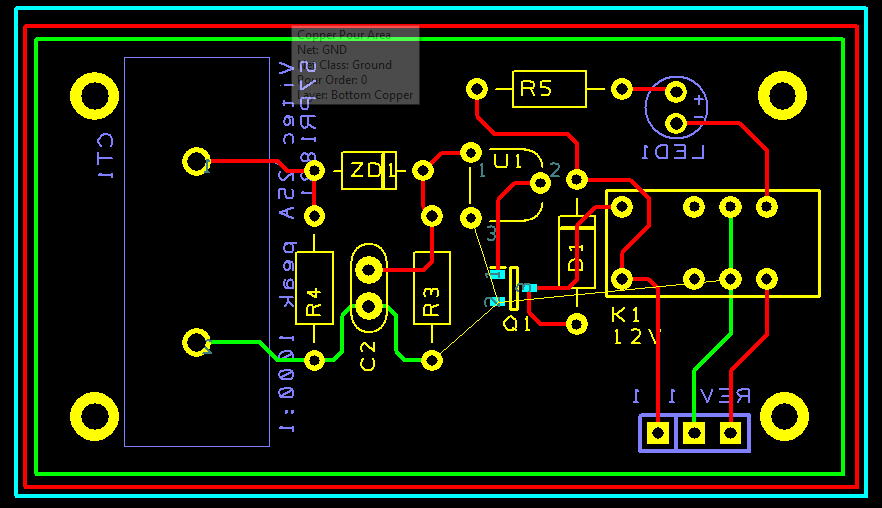Select R3's top pad

(431, 216)
